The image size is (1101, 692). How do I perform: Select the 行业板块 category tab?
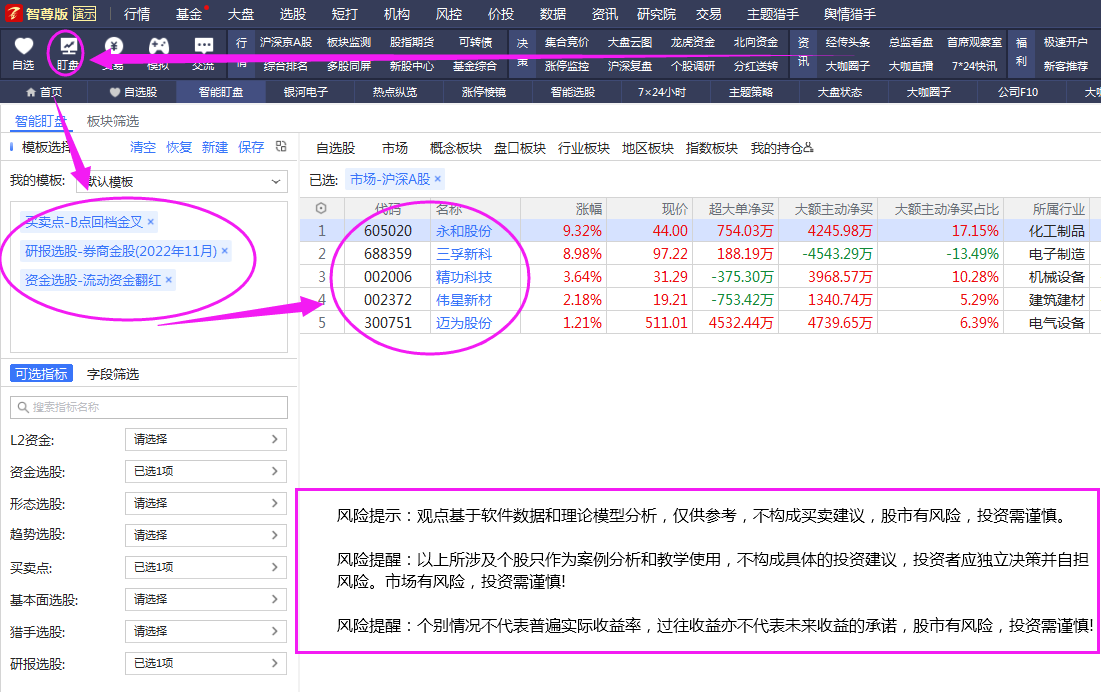584,148
